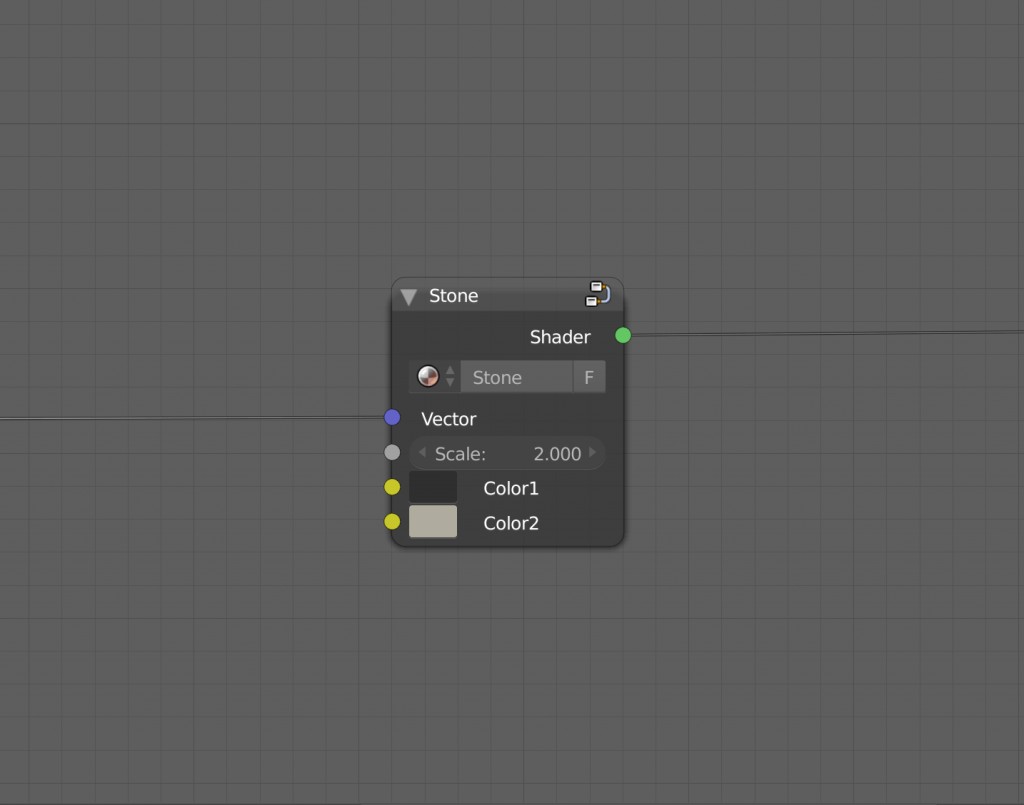The width and height of the screenshot is (1024, 805).
Task: Click the Scale value slider
Action: click(508, 453)
